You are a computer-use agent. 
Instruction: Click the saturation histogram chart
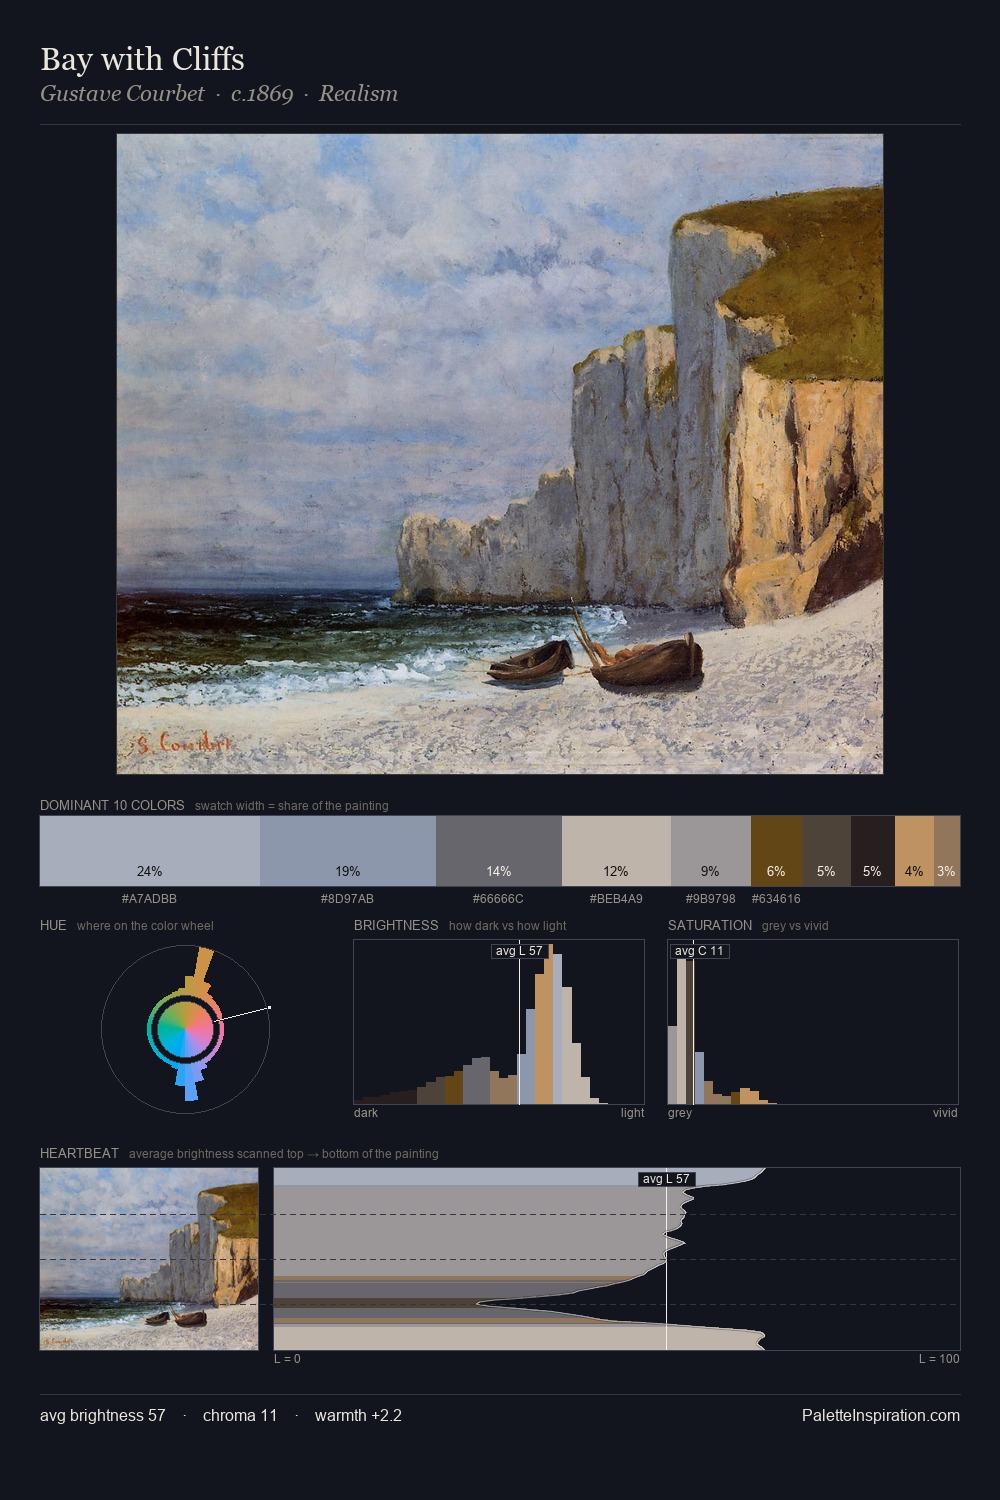point(813,1022)
